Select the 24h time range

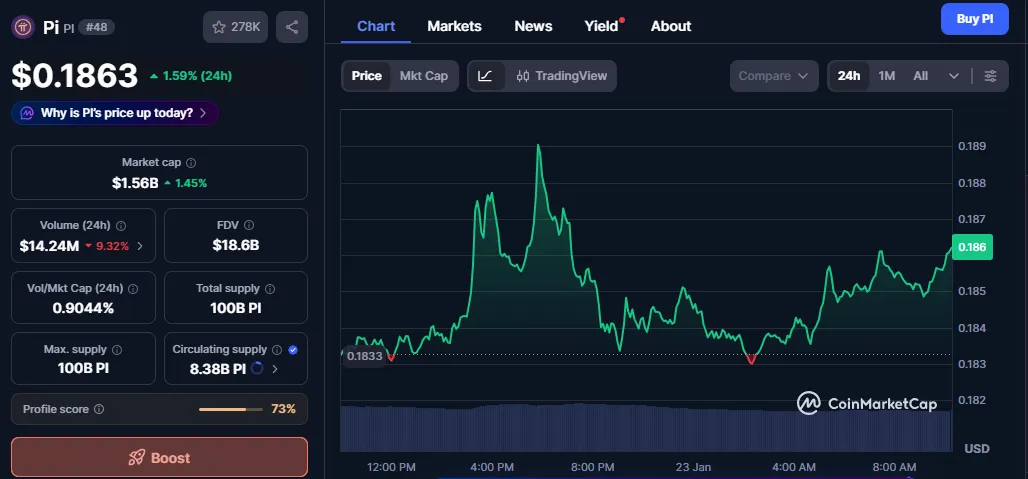click(849, 76)
